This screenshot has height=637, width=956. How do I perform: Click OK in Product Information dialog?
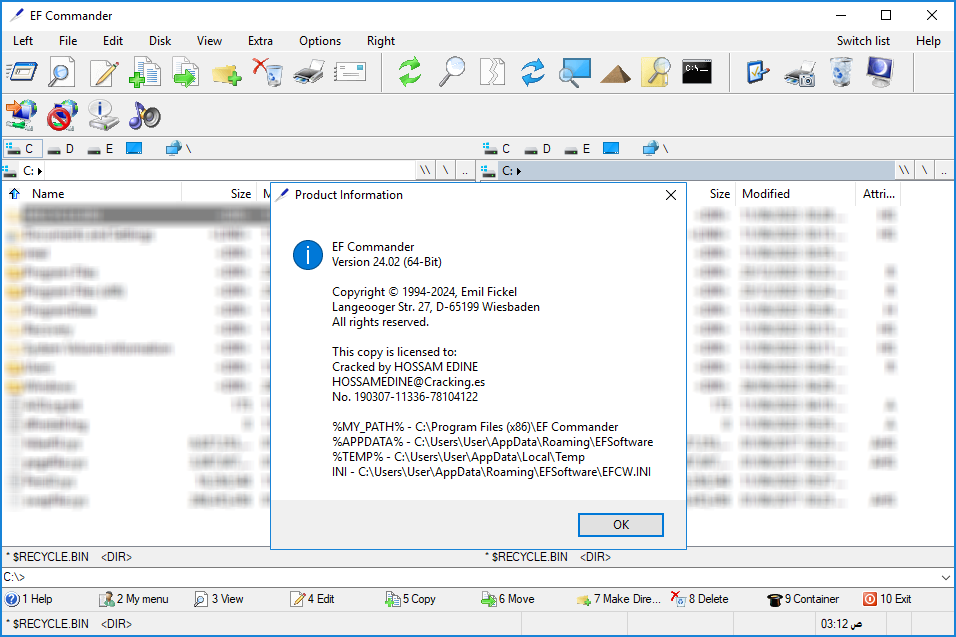click(x=621, y=525)
